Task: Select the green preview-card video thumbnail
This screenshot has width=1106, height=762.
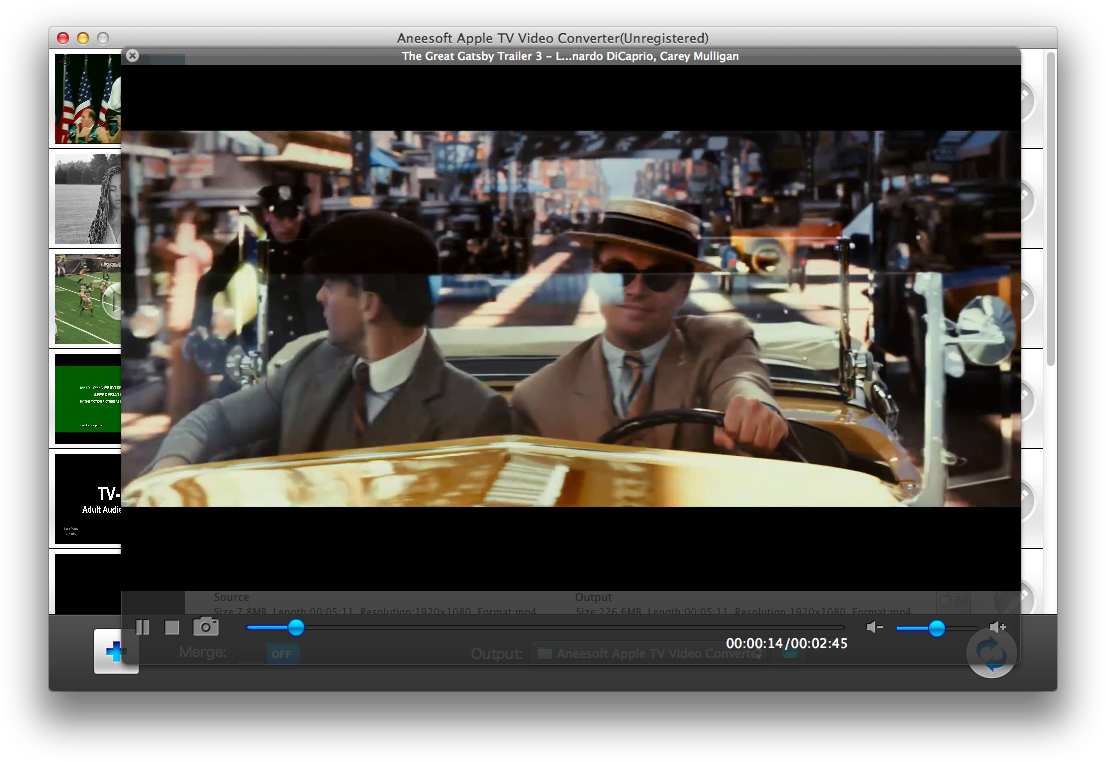Action: tap(88, 399)
